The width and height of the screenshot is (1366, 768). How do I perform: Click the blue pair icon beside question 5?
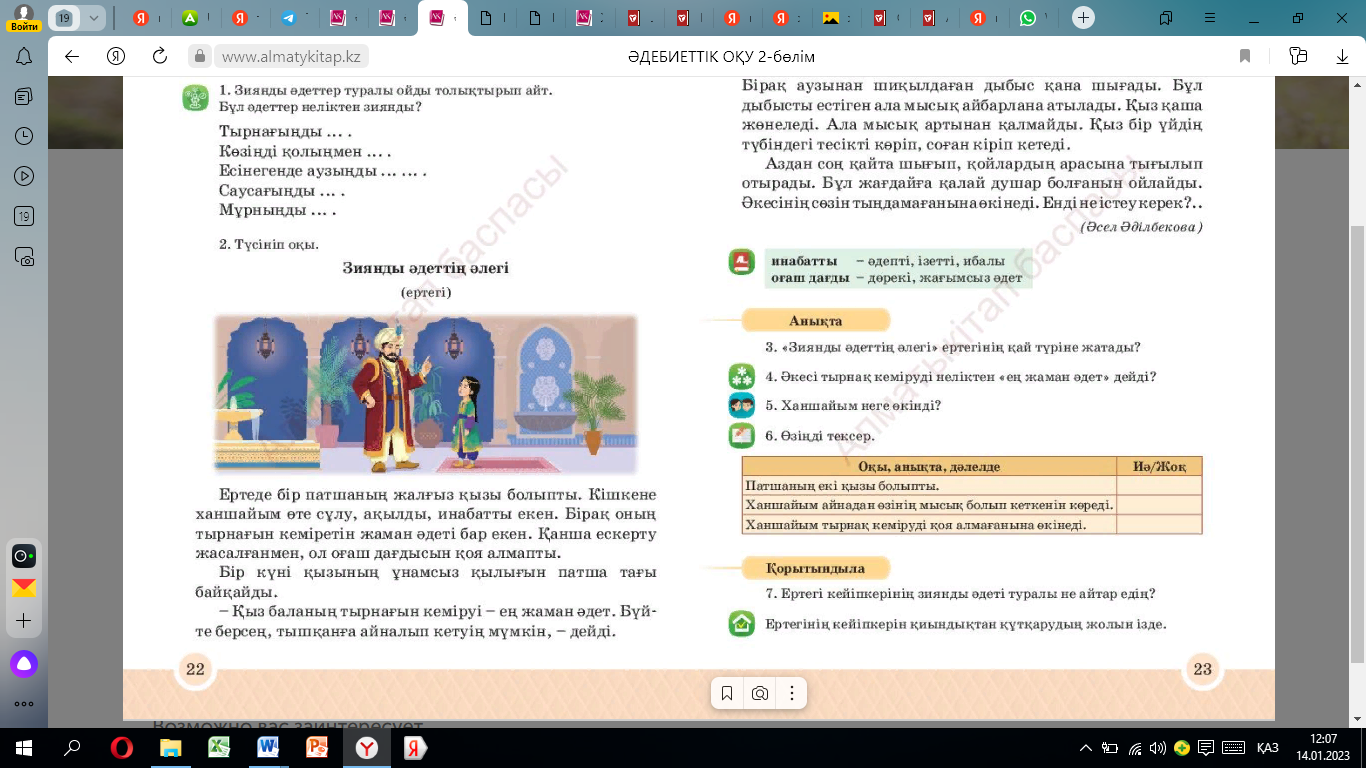(x=741, y=406)
